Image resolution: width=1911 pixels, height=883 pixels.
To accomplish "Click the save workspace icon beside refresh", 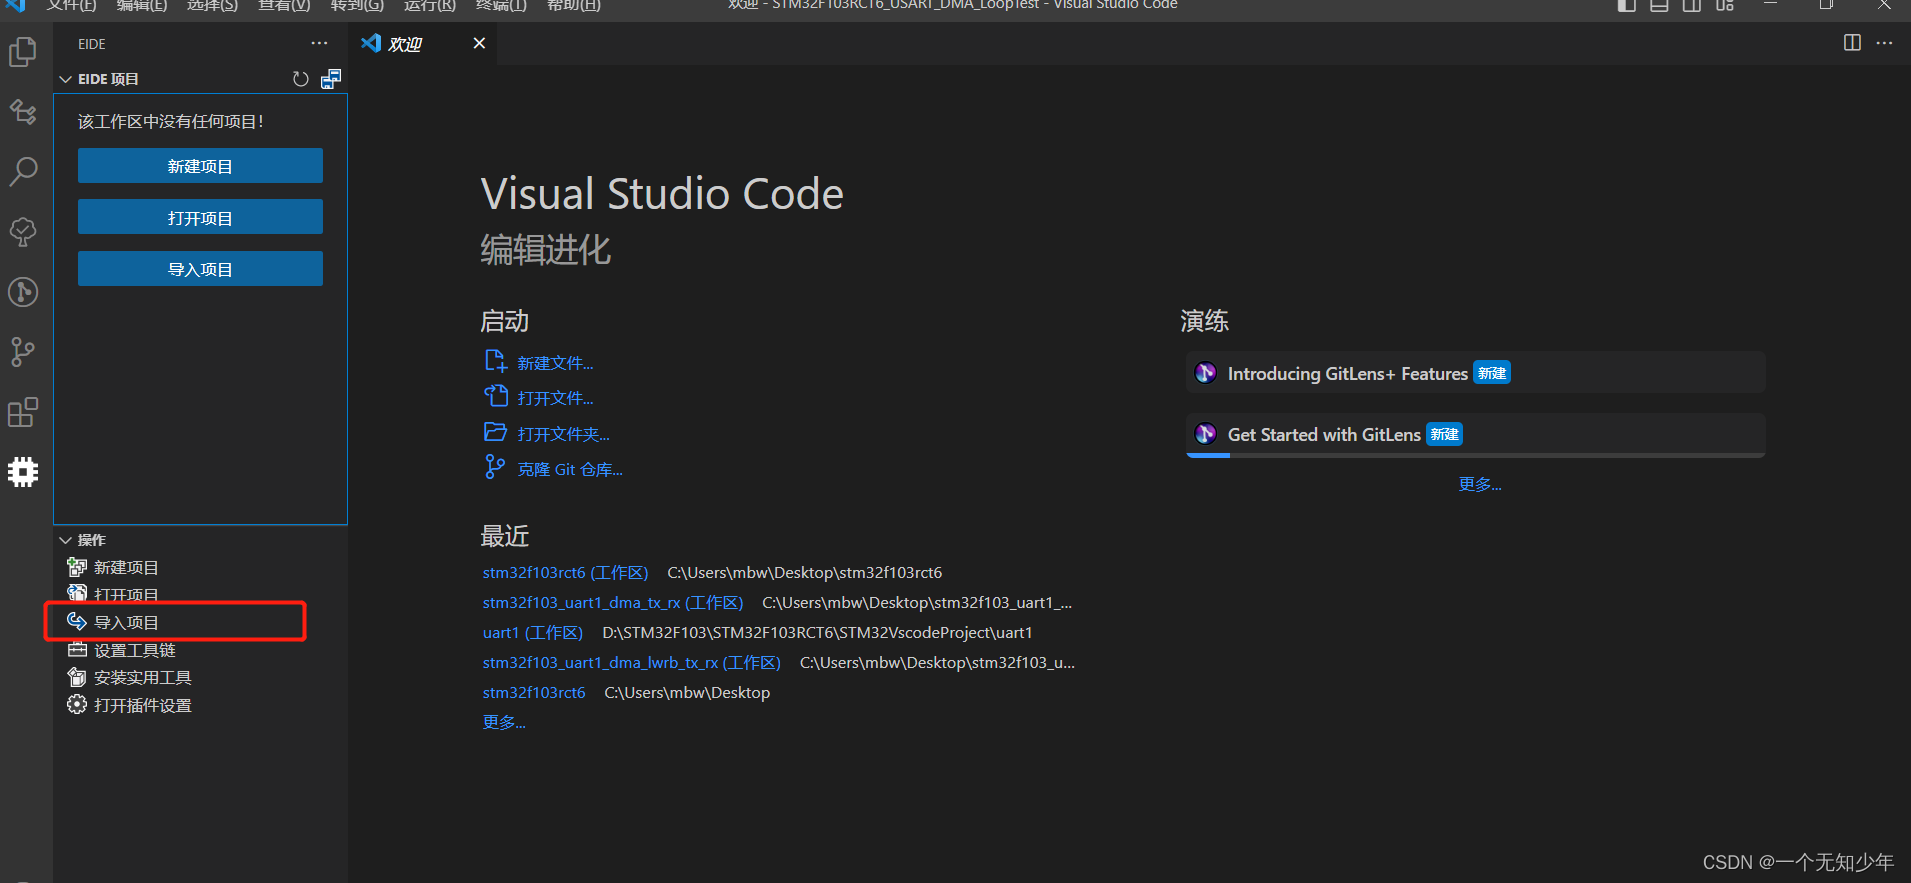I will [331, 79].
